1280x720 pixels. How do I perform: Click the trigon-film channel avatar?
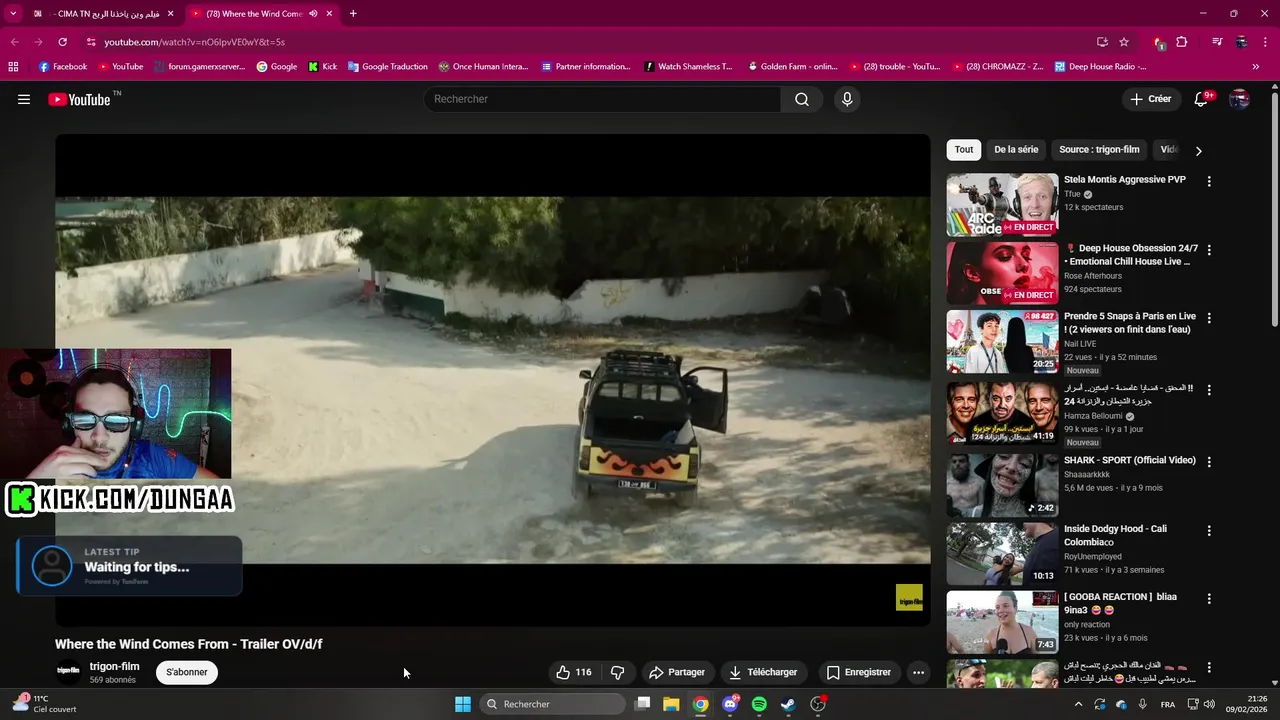[68, 672]
